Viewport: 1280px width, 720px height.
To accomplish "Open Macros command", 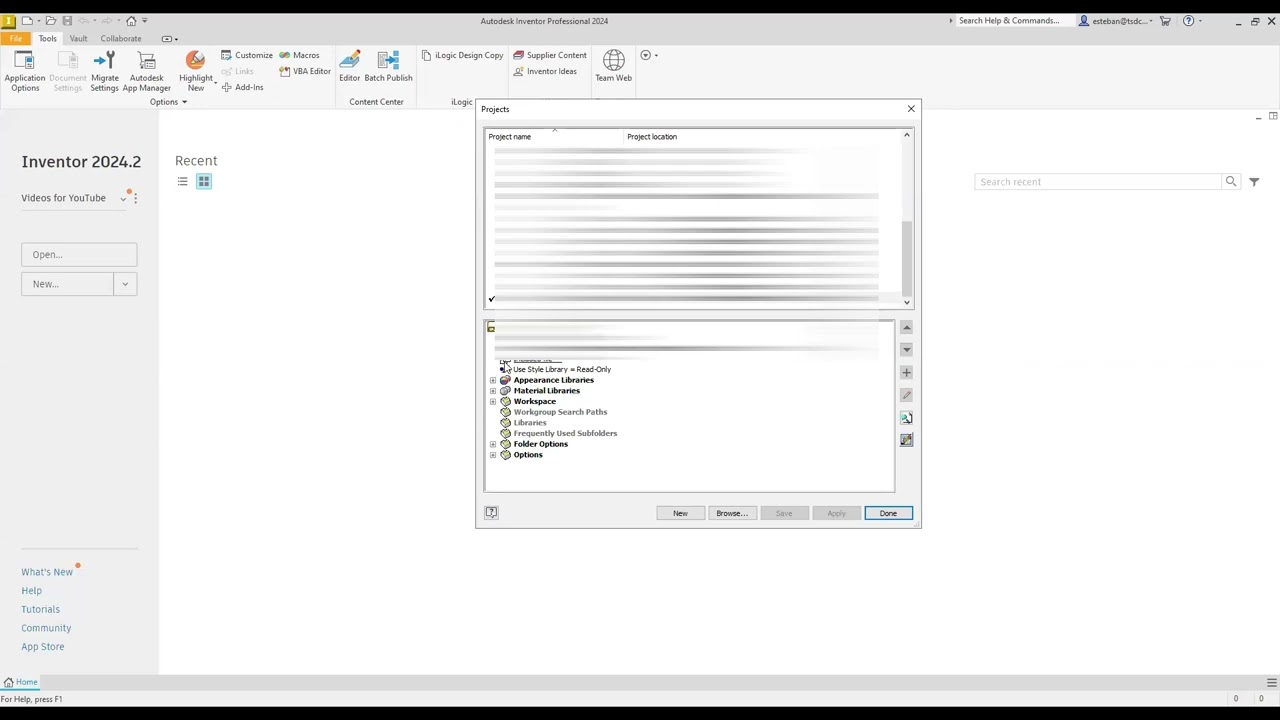I will click(x=300, y=55).
